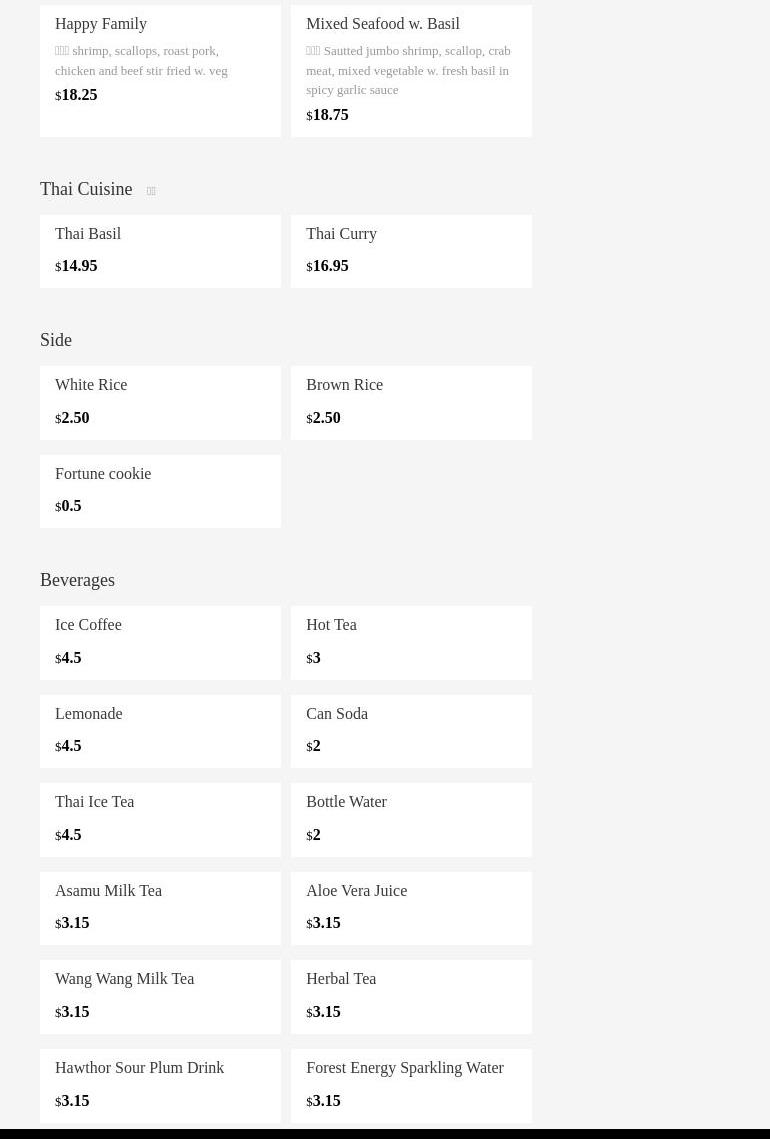Click the Lemonade drink card
Image resolution: width=770 pixels, height=1139 pixels.
coord(160,730)
